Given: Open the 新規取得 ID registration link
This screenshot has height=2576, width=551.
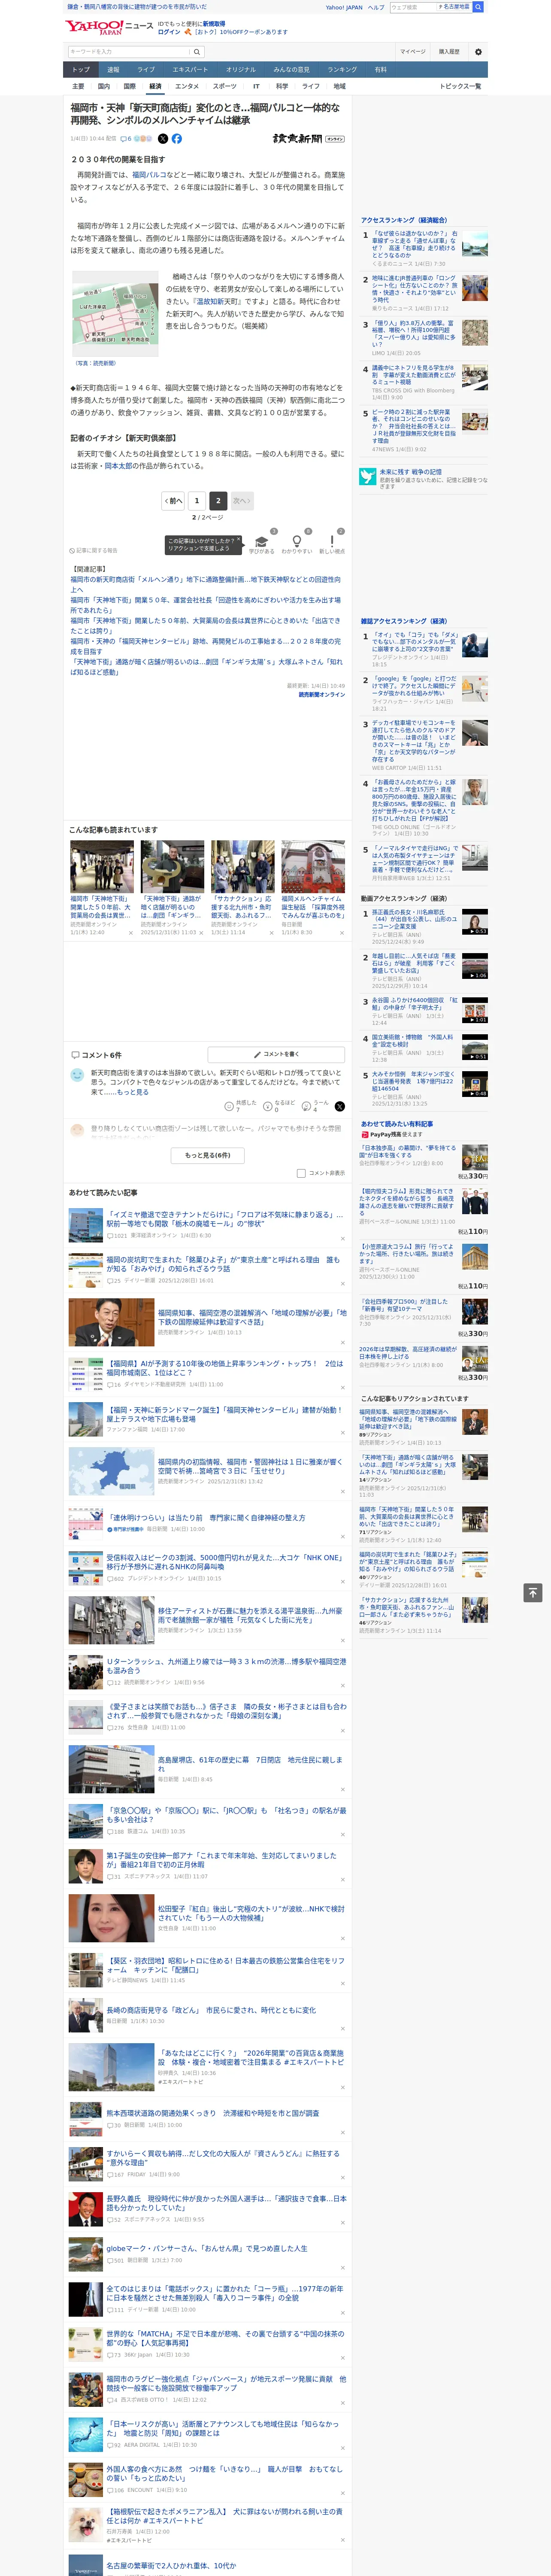Looking at the screenshot, I should pyautogui.click(x=214, y=24).
